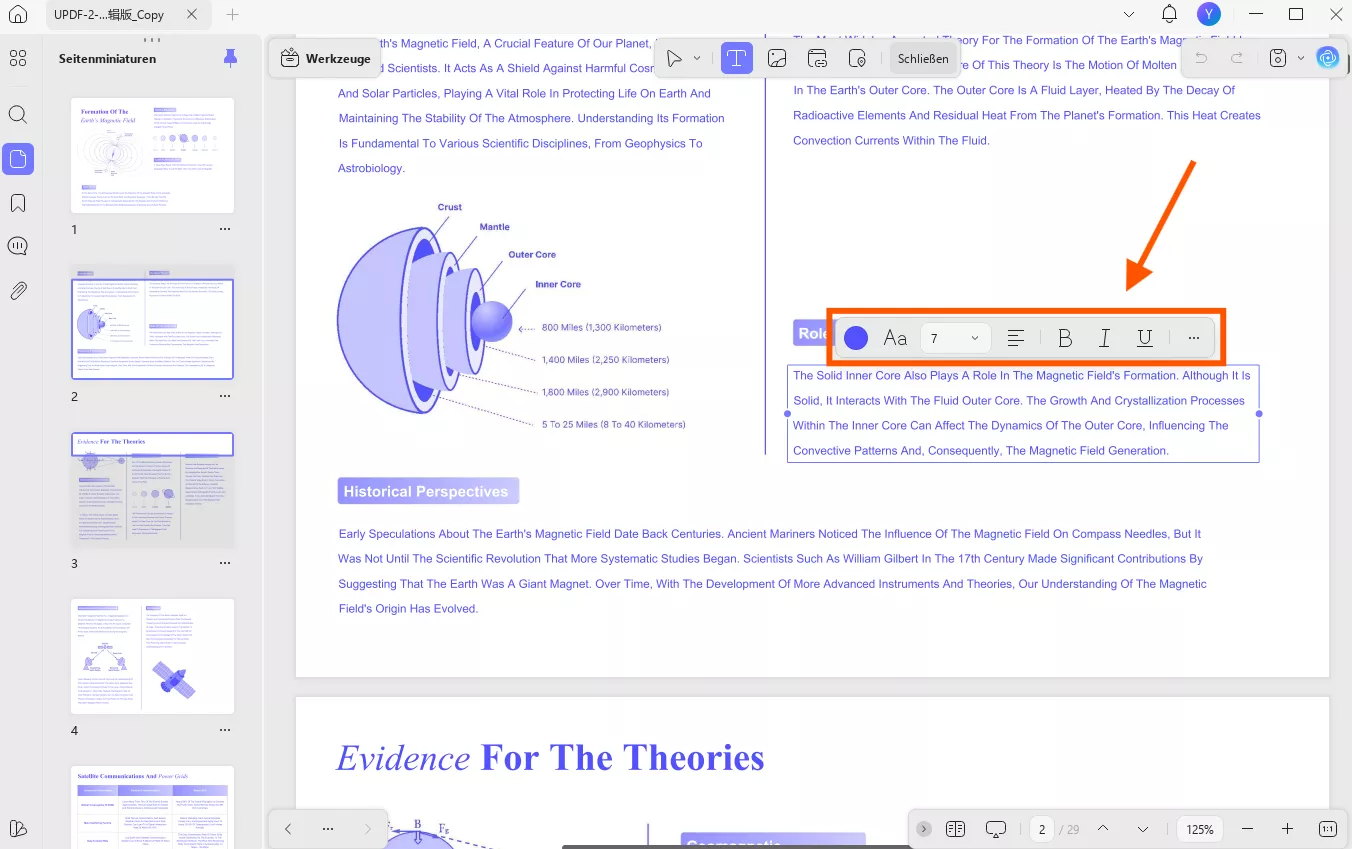Toggle bold formatting
Screen dimensions: 1352x849
click(1065, 338)
